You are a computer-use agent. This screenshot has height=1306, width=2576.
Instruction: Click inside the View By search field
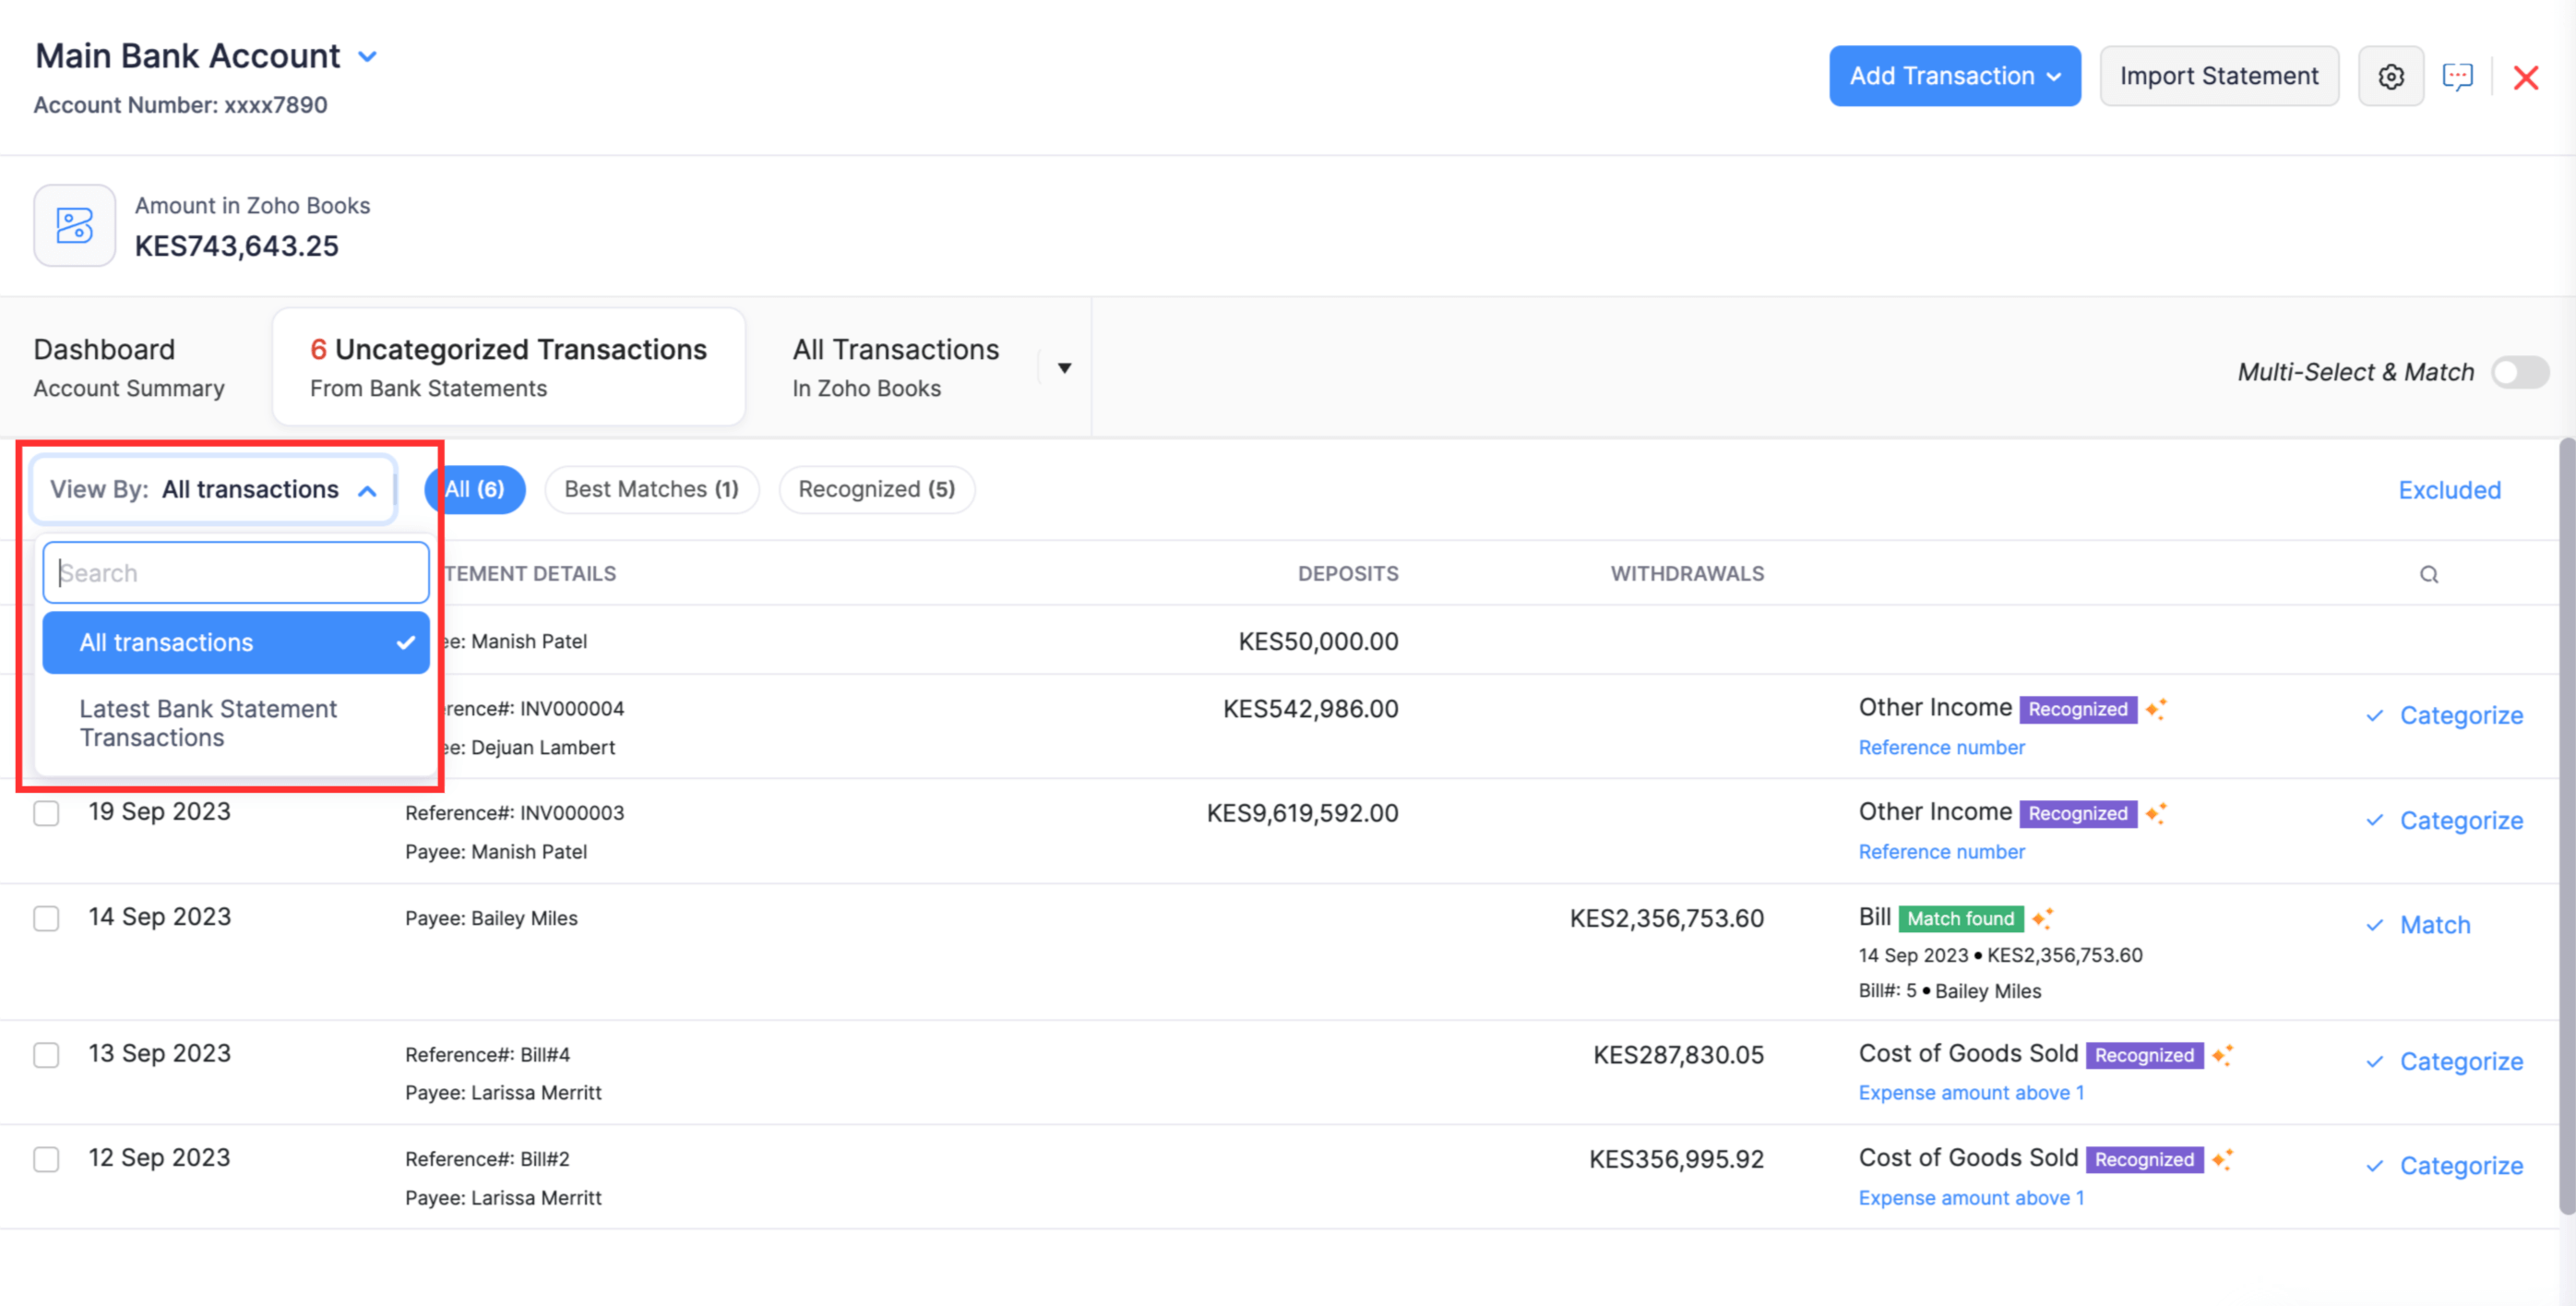click(235, 572)
